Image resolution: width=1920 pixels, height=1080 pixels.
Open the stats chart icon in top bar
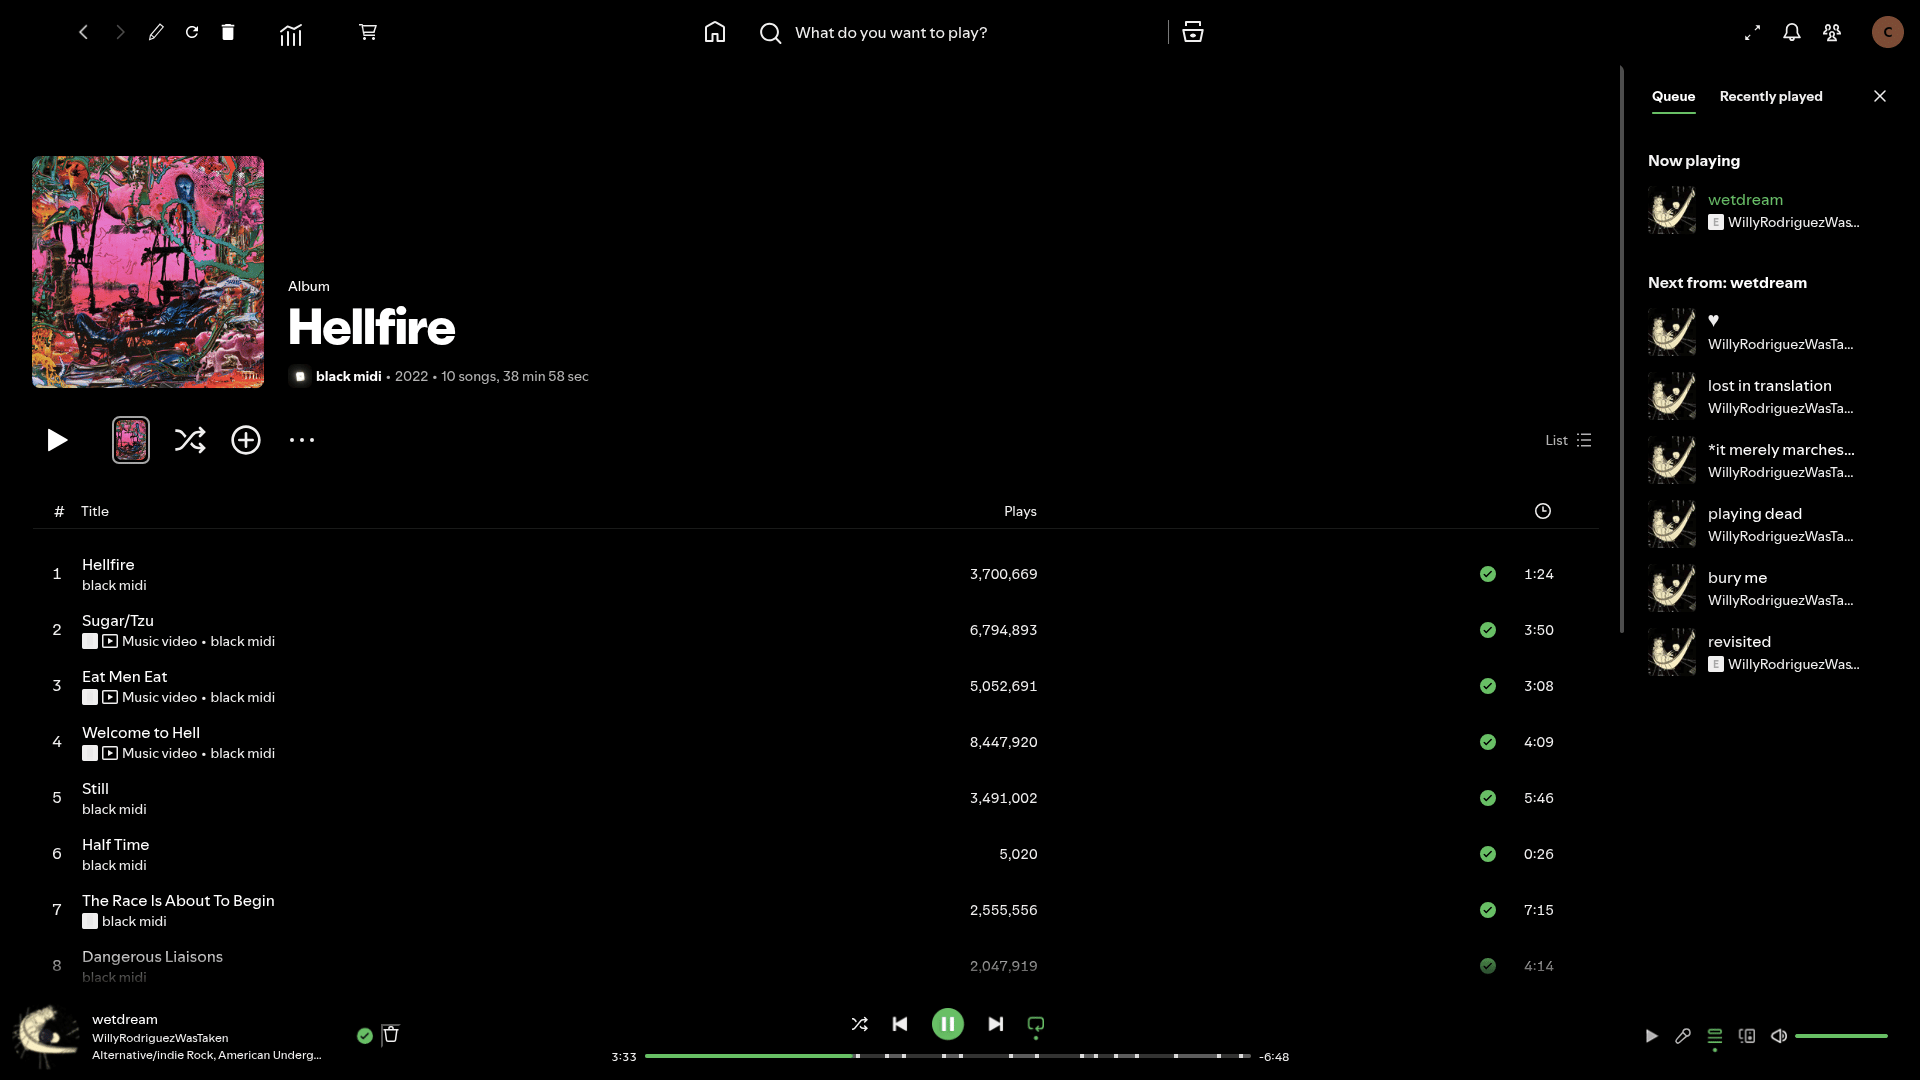point(291,35)
